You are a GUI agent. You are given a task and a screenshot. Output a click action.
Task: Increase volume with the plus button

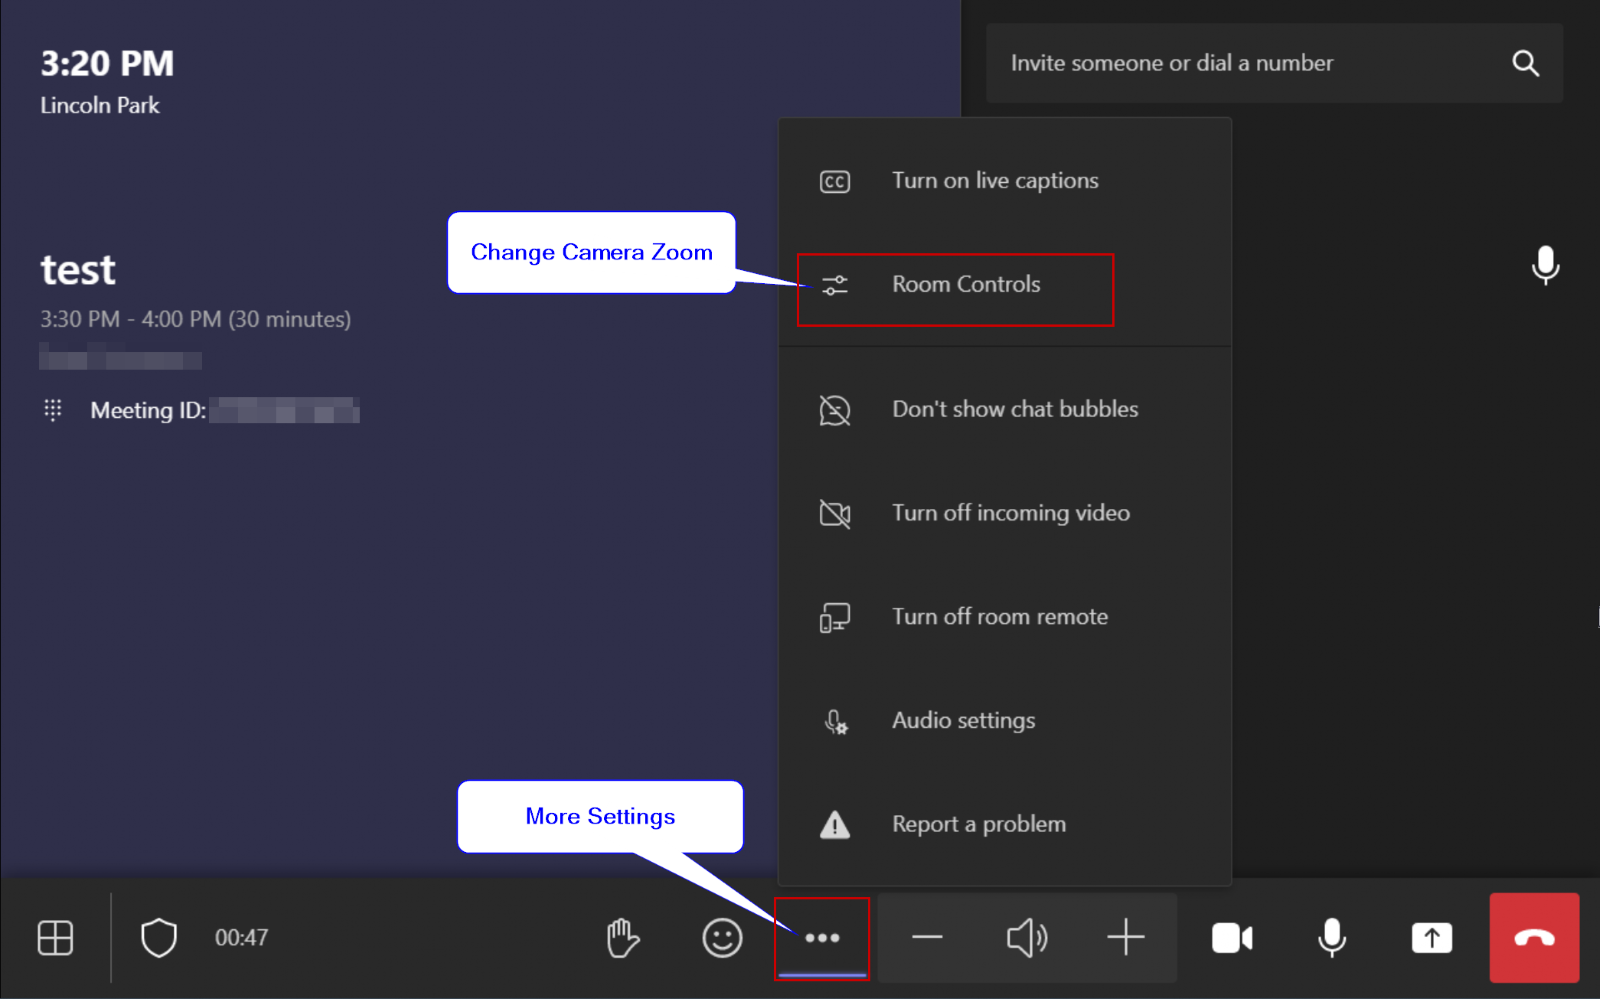click(1125, 938)
